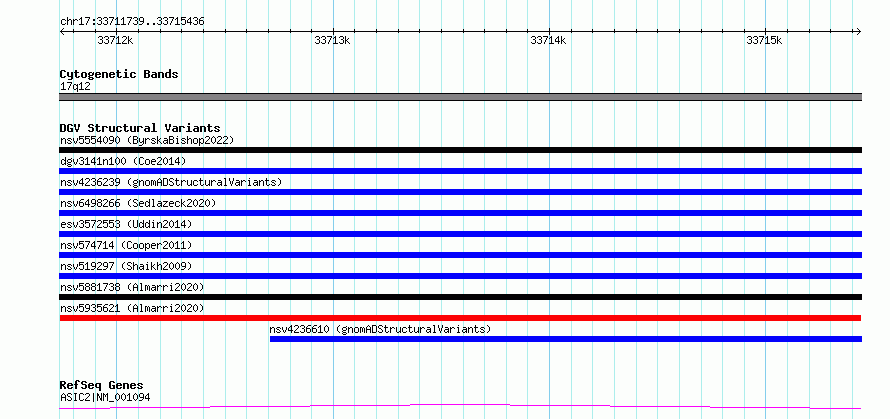Click the blue bar for nsv519297
Viewport: 890px width, 419px height.
coord(461,276)
